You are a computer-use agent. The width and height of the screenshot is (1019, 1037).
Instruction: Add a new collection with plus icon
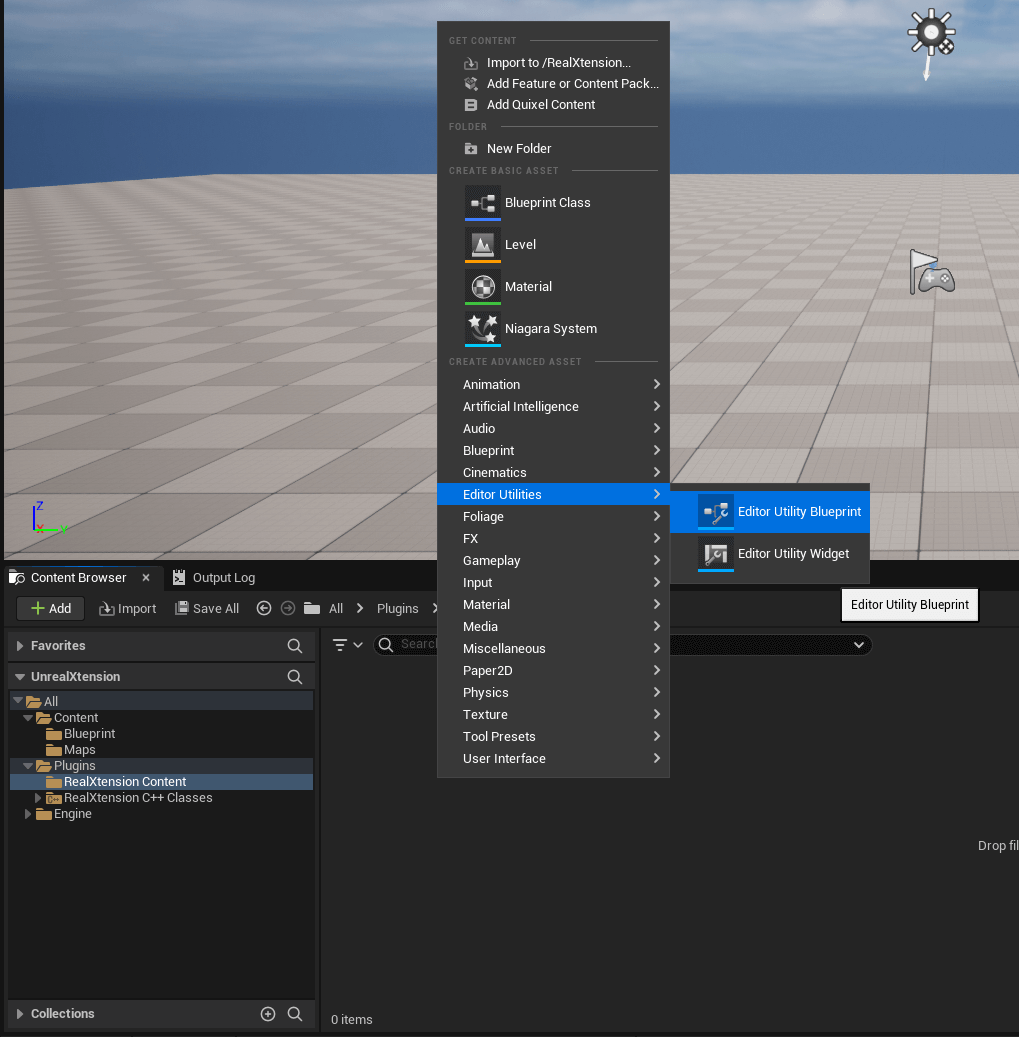[x=268, y=1014]
